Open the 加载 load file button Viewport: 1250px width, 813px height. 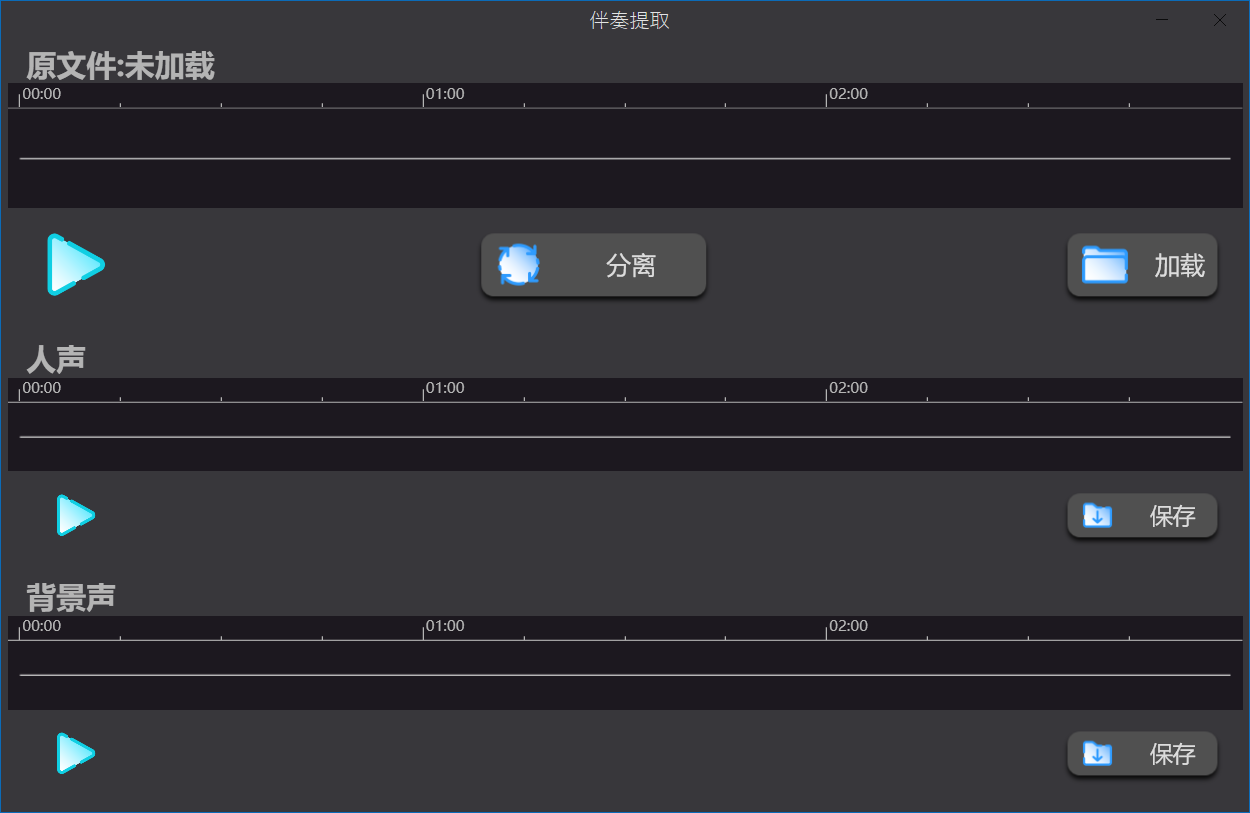(x=1142, y=266)
